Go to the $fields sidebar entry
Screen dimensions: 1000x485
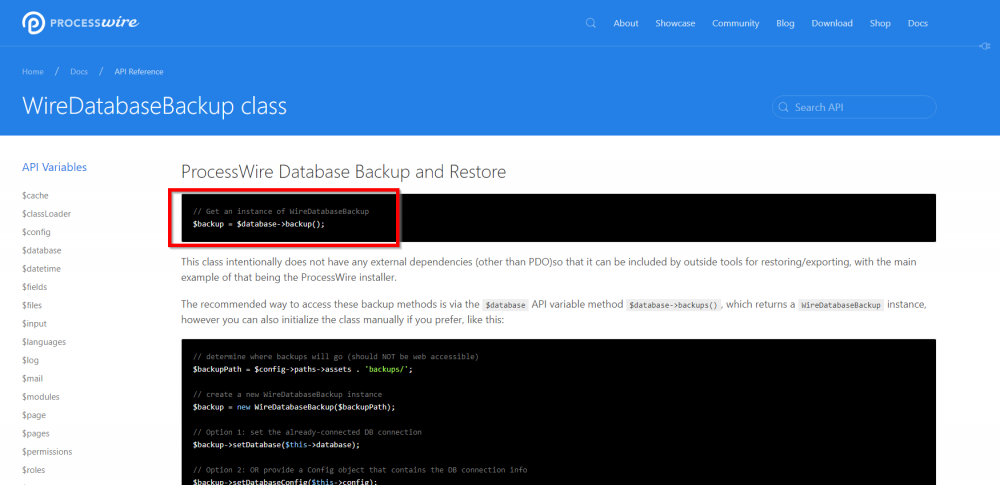click(x=35, y=287)
